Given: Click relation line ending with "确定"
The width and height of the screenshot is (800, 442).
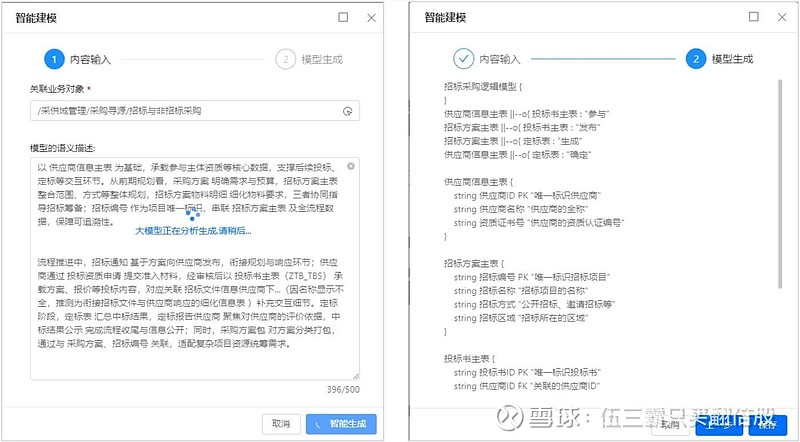Looking at the screenshot, I should click(x=517, y=155).
